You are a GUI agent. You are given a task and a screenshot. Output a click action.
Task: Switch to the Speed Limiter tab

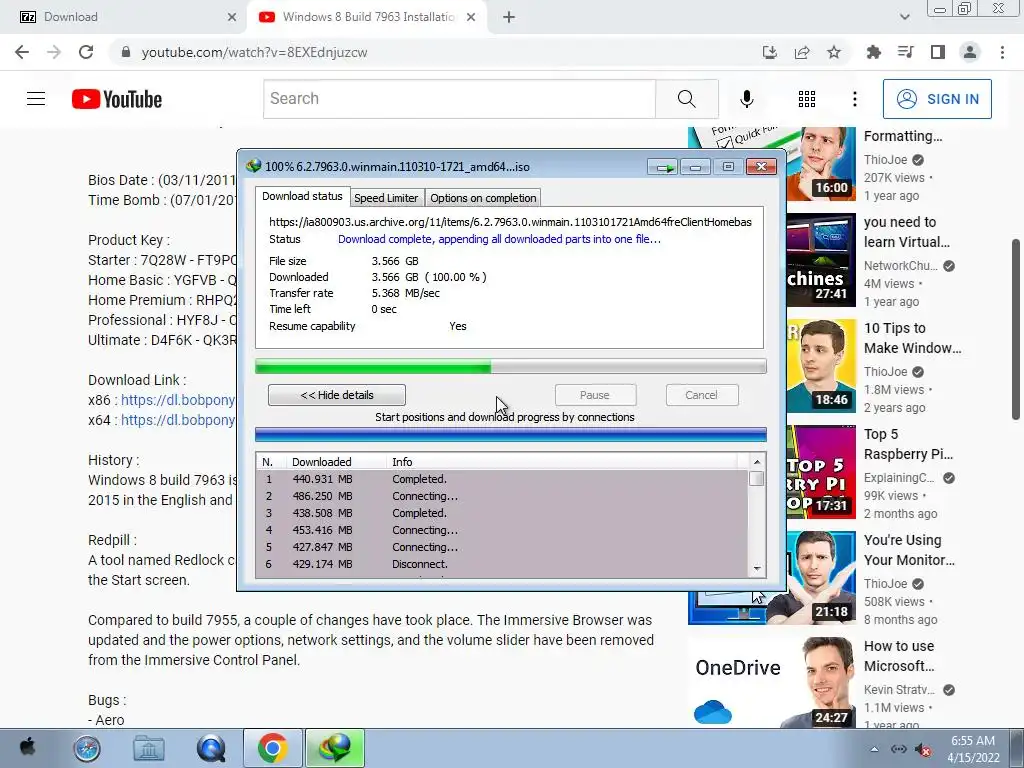(386, 198)
